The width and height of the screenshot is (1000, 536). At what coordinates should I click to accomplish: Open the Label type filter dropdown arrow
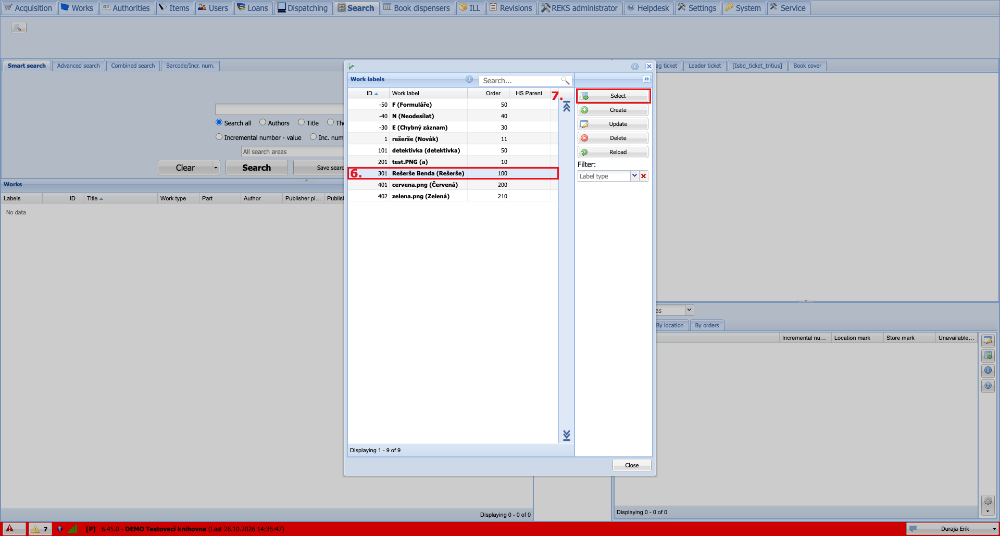635,176
